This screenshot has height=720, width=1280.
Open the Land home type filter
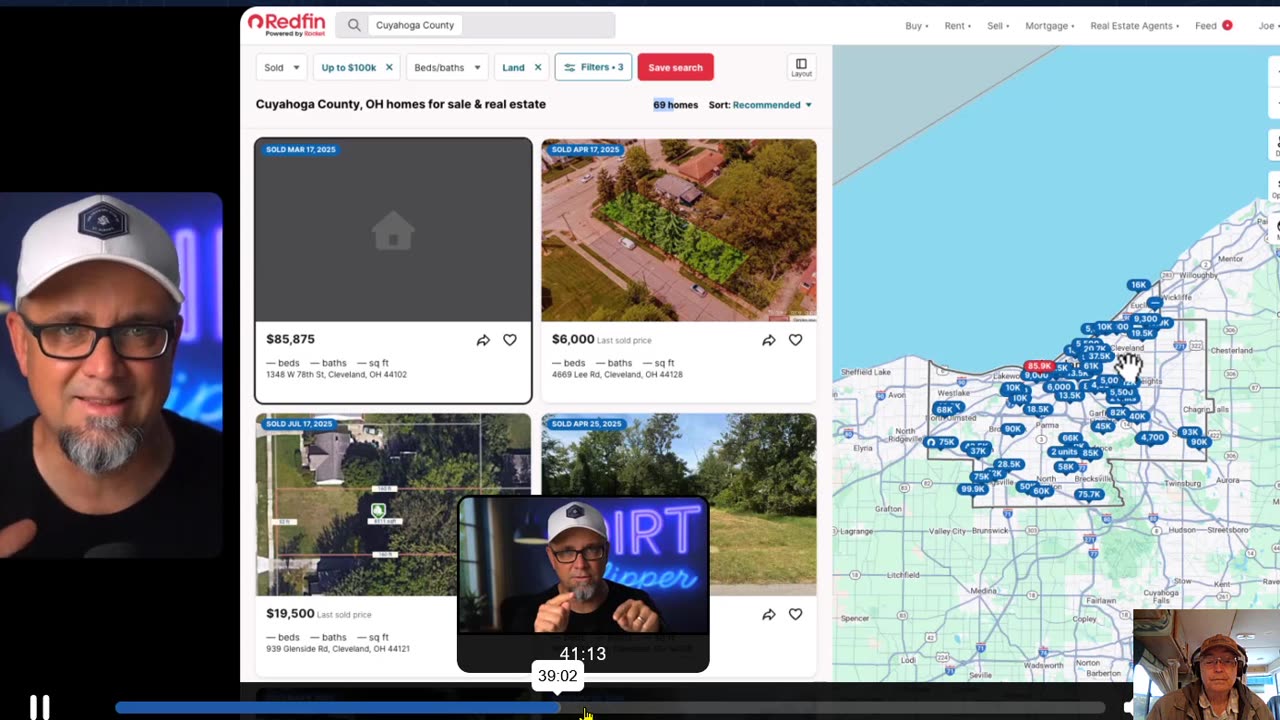point(513,68)
